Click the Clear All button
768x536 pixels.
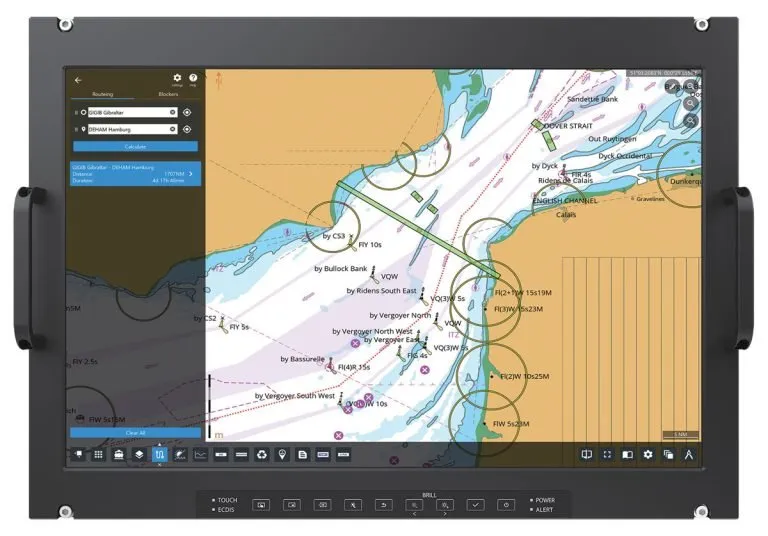136,433
